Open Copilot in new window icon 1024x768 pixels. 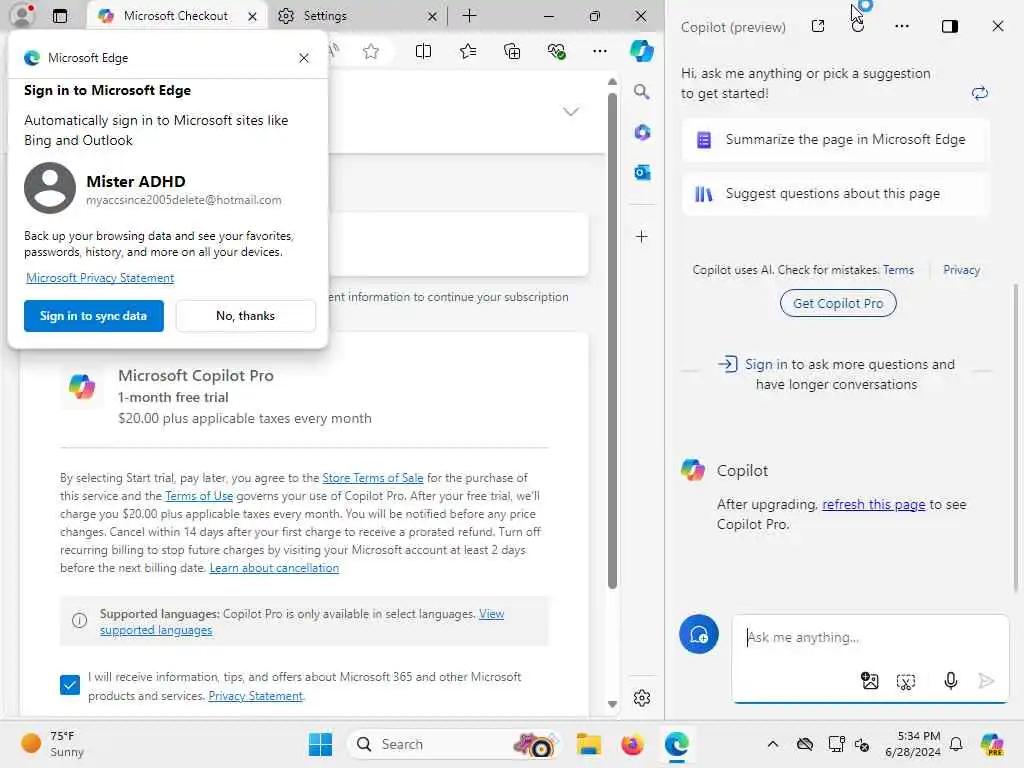[818, 26]
